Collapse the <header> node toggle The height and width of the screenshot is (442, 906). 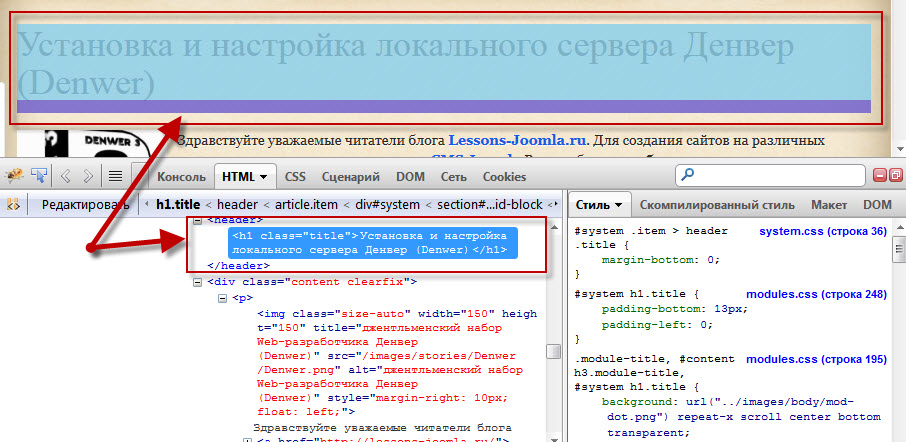(x=198, y=220)
